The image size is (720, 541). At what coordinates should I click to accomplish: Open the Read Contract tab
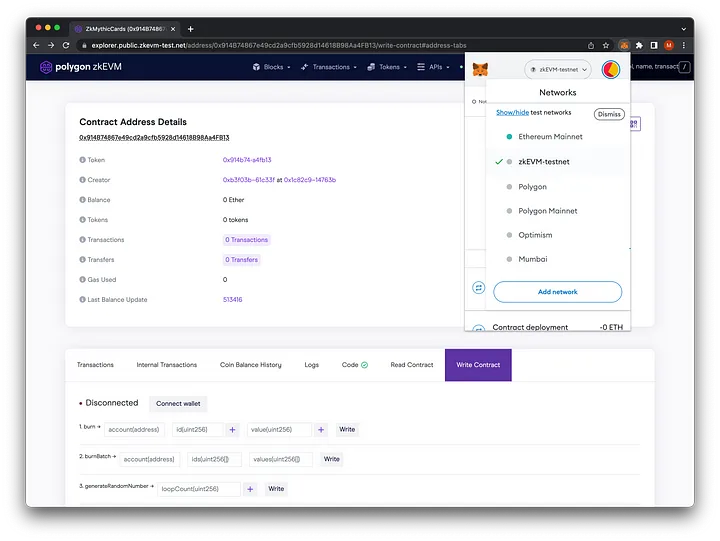pyautogui.click(x=412, y=365)
